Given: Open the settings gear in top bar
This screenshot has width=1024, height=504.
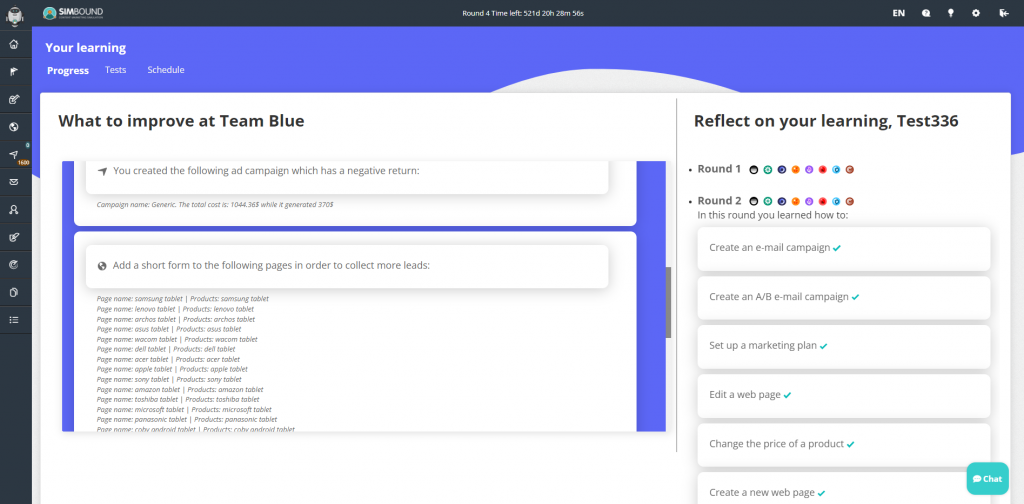Looking at the screenshot, I should click(976, 13).
